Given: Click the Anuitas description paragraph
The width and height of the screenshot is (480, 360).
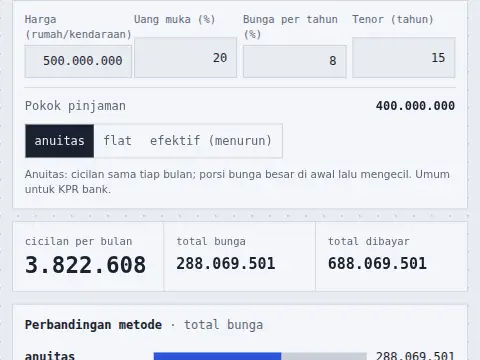Looking at the screenshot, I should [237, 182].
